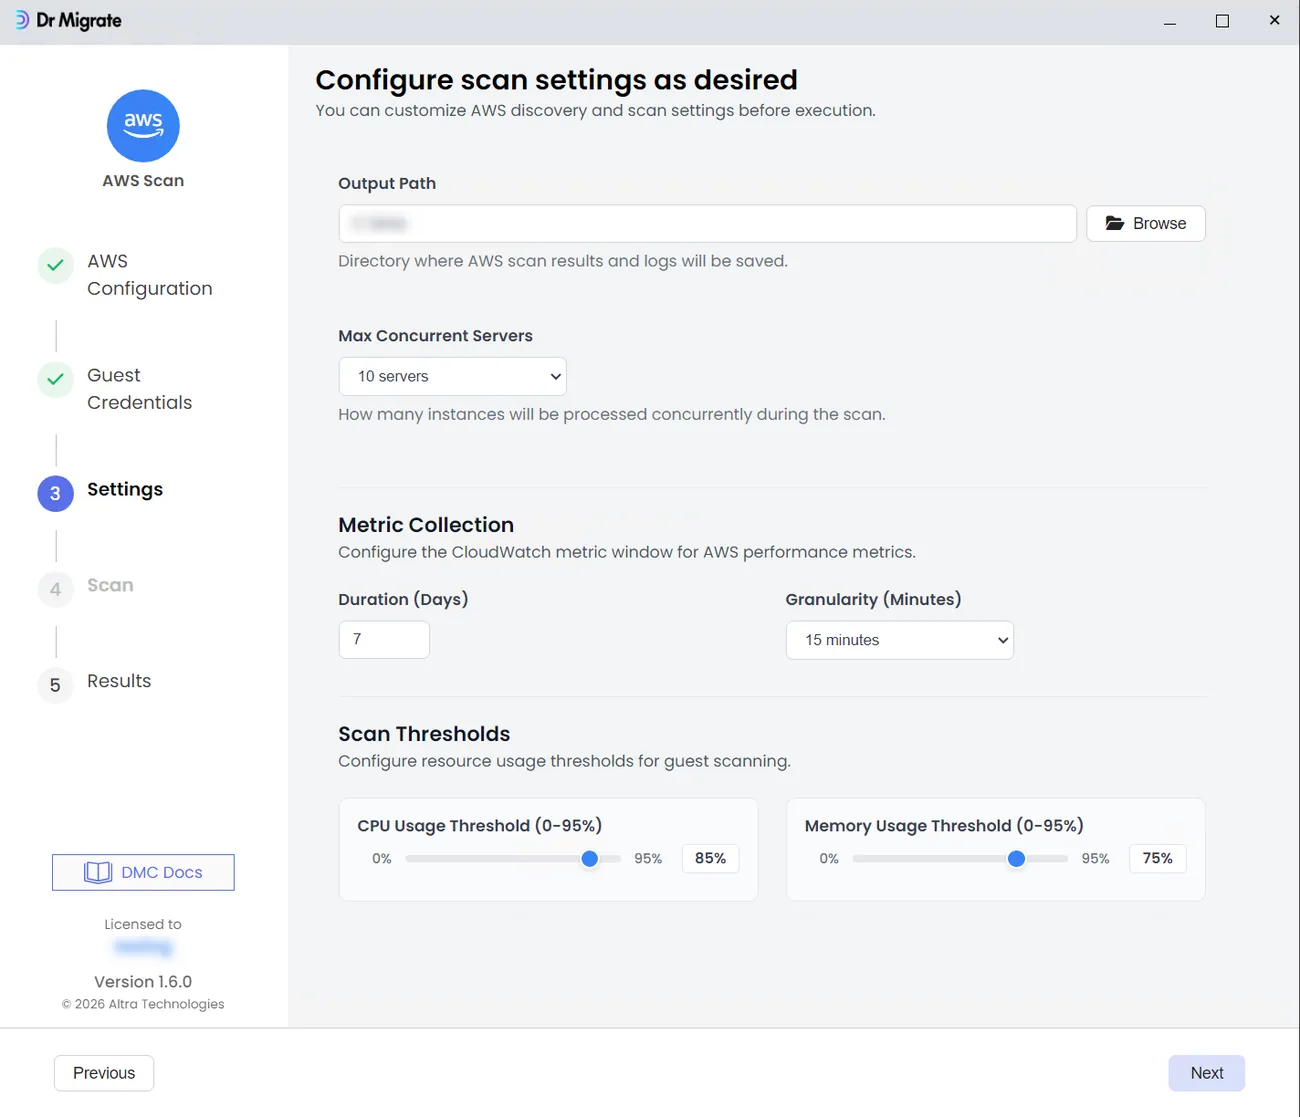1300x1117 pixels.
Task: Click the Memory threshold 75% value box
Action: pyautogui.click(x=1158, y=858)
